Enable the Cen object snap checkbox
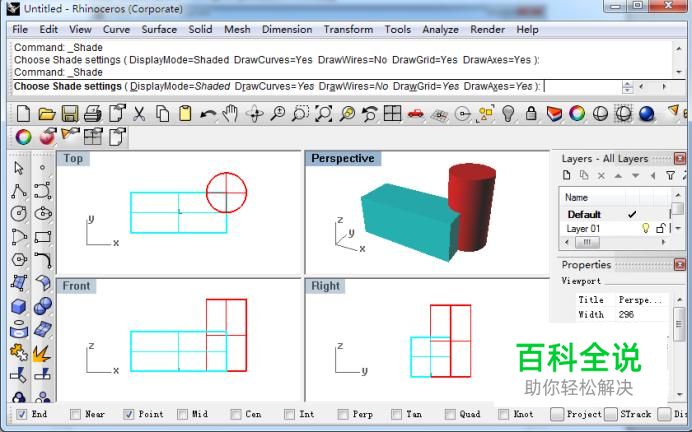The image size is (692, 432). coord(236,414)
